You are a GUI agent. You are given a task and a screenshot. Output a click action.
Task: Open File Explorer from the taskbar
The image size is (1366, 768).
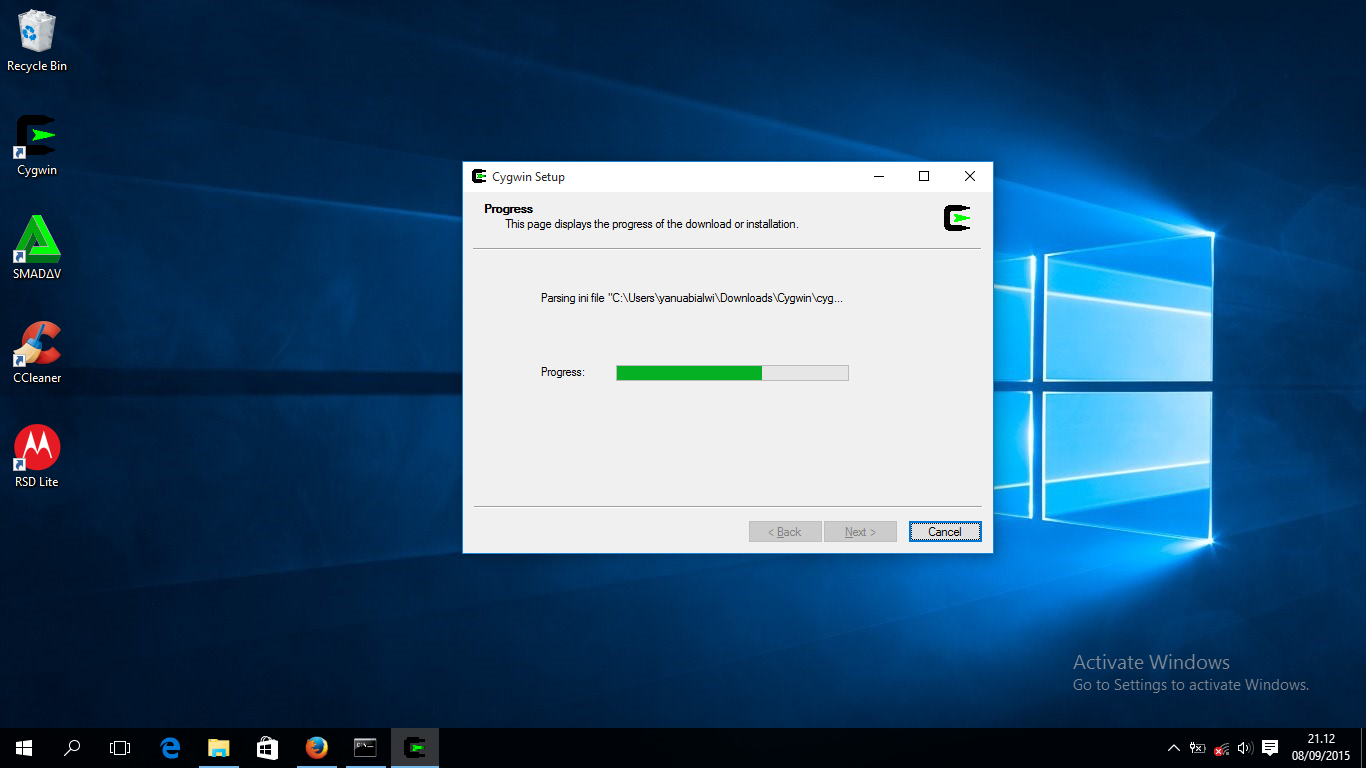218,748
